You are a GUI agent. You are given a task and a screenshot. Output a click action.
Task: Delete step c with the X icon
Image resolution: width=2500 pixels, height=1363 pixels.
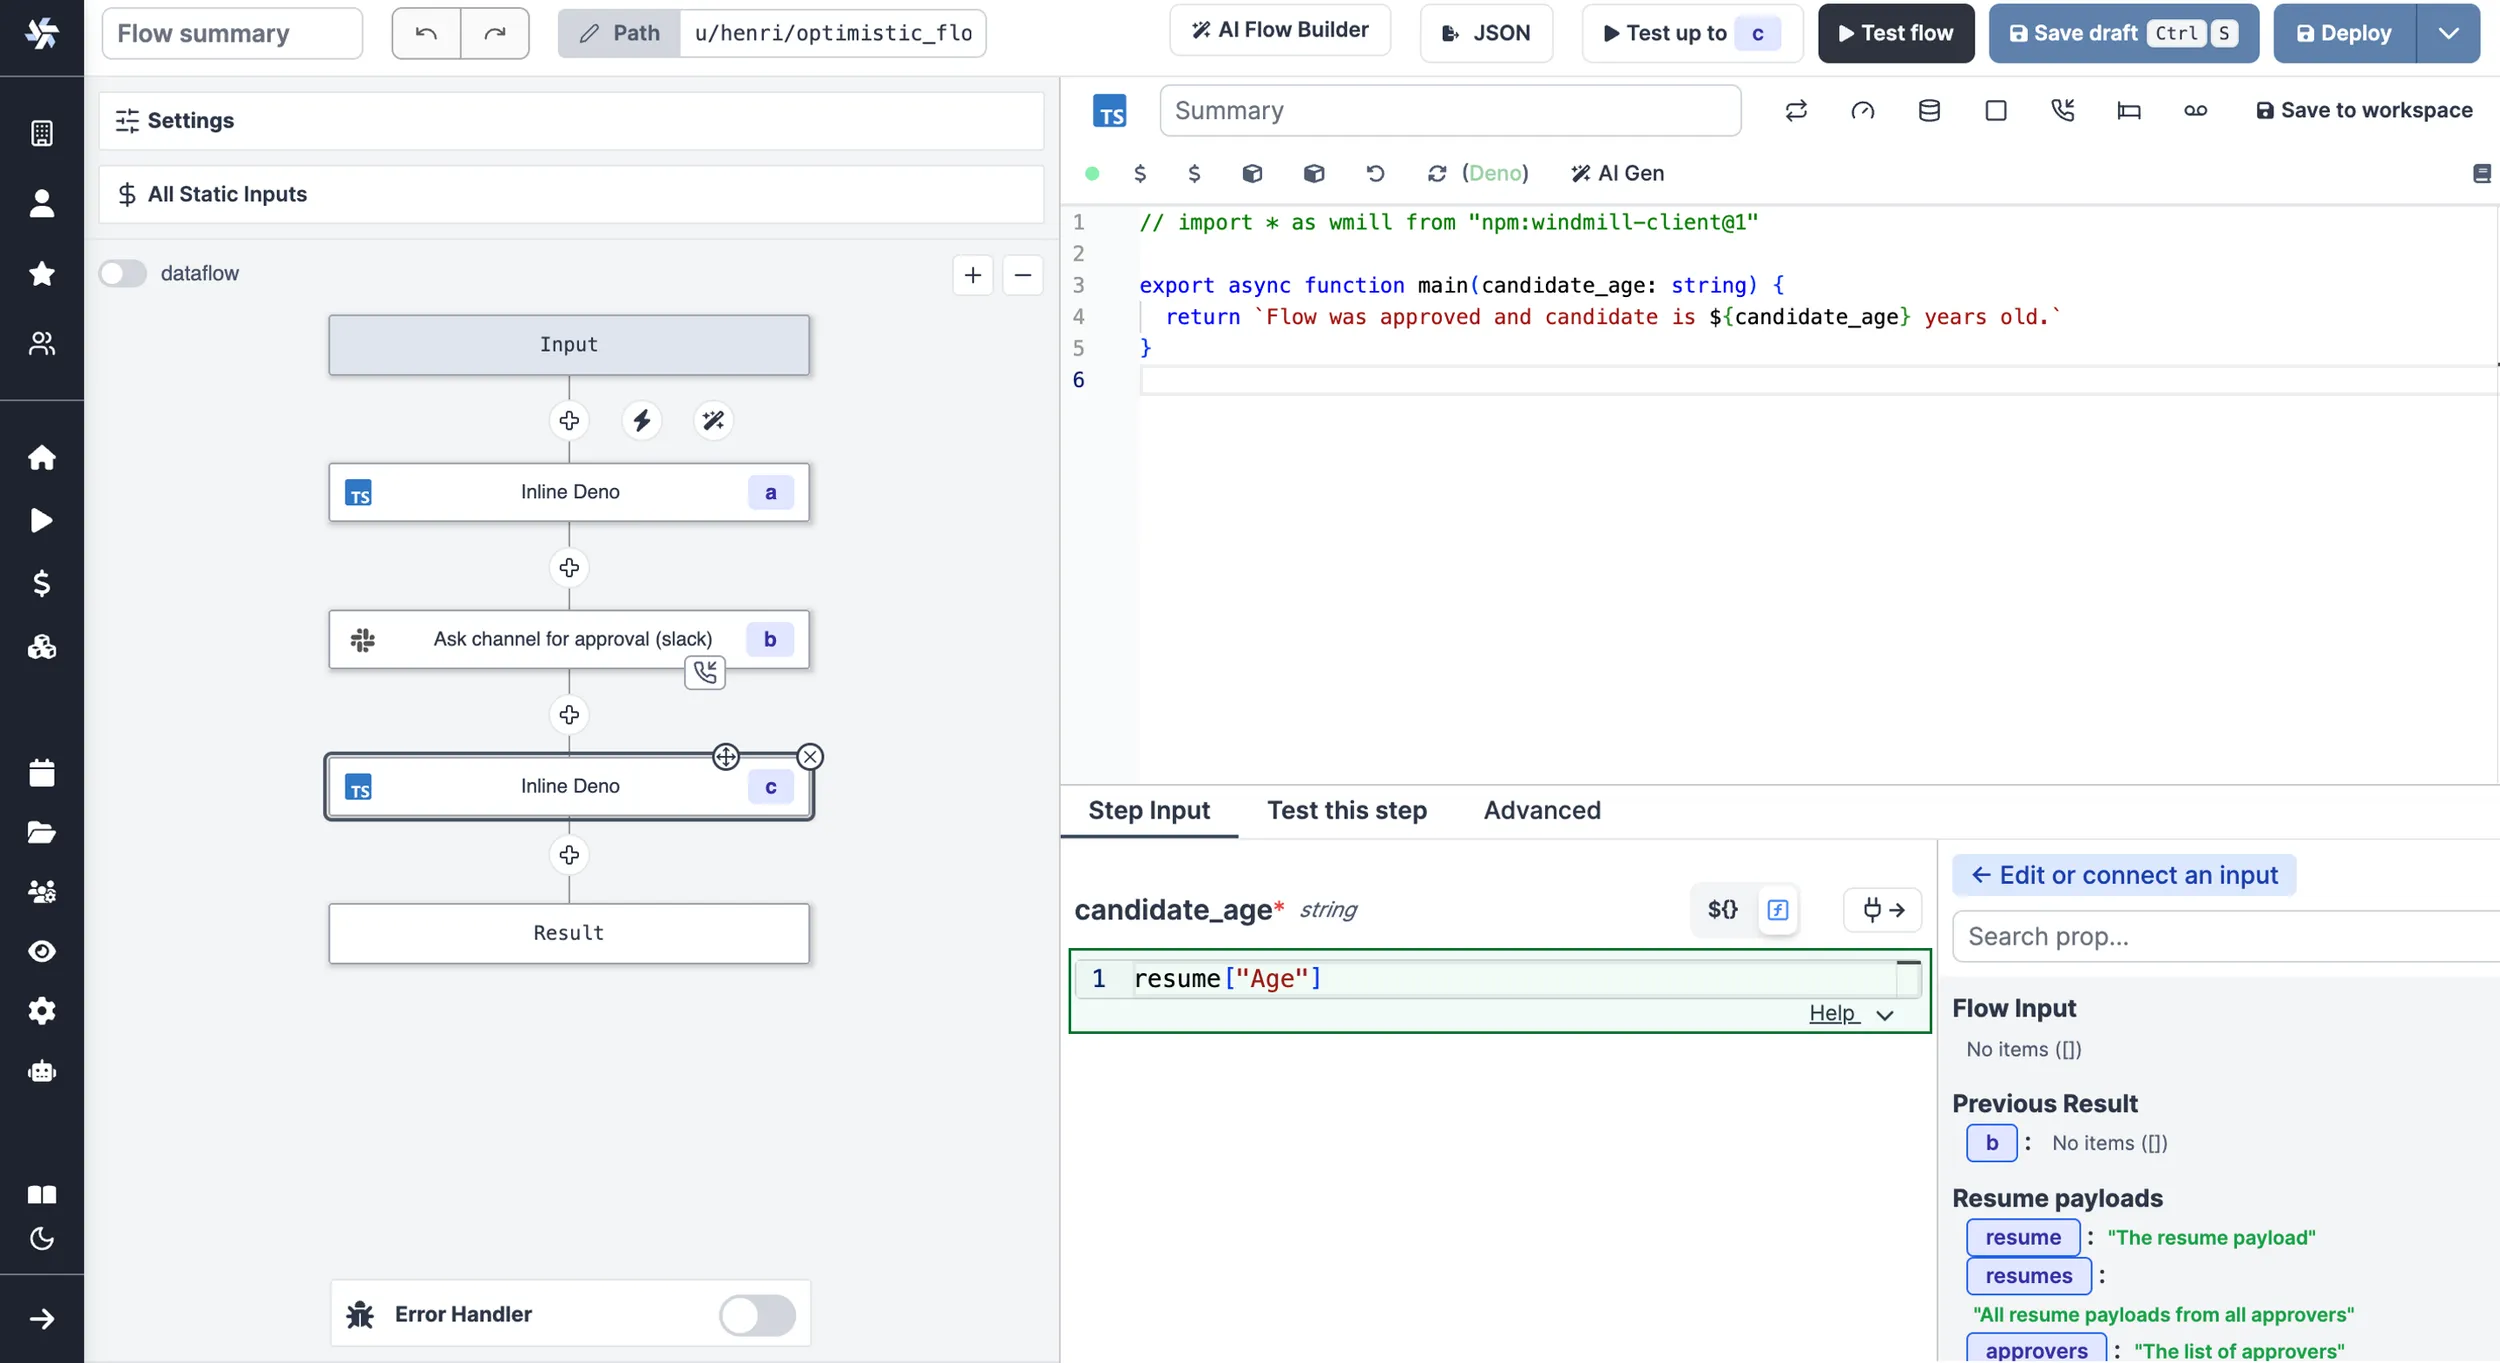(x=810, y=757)
